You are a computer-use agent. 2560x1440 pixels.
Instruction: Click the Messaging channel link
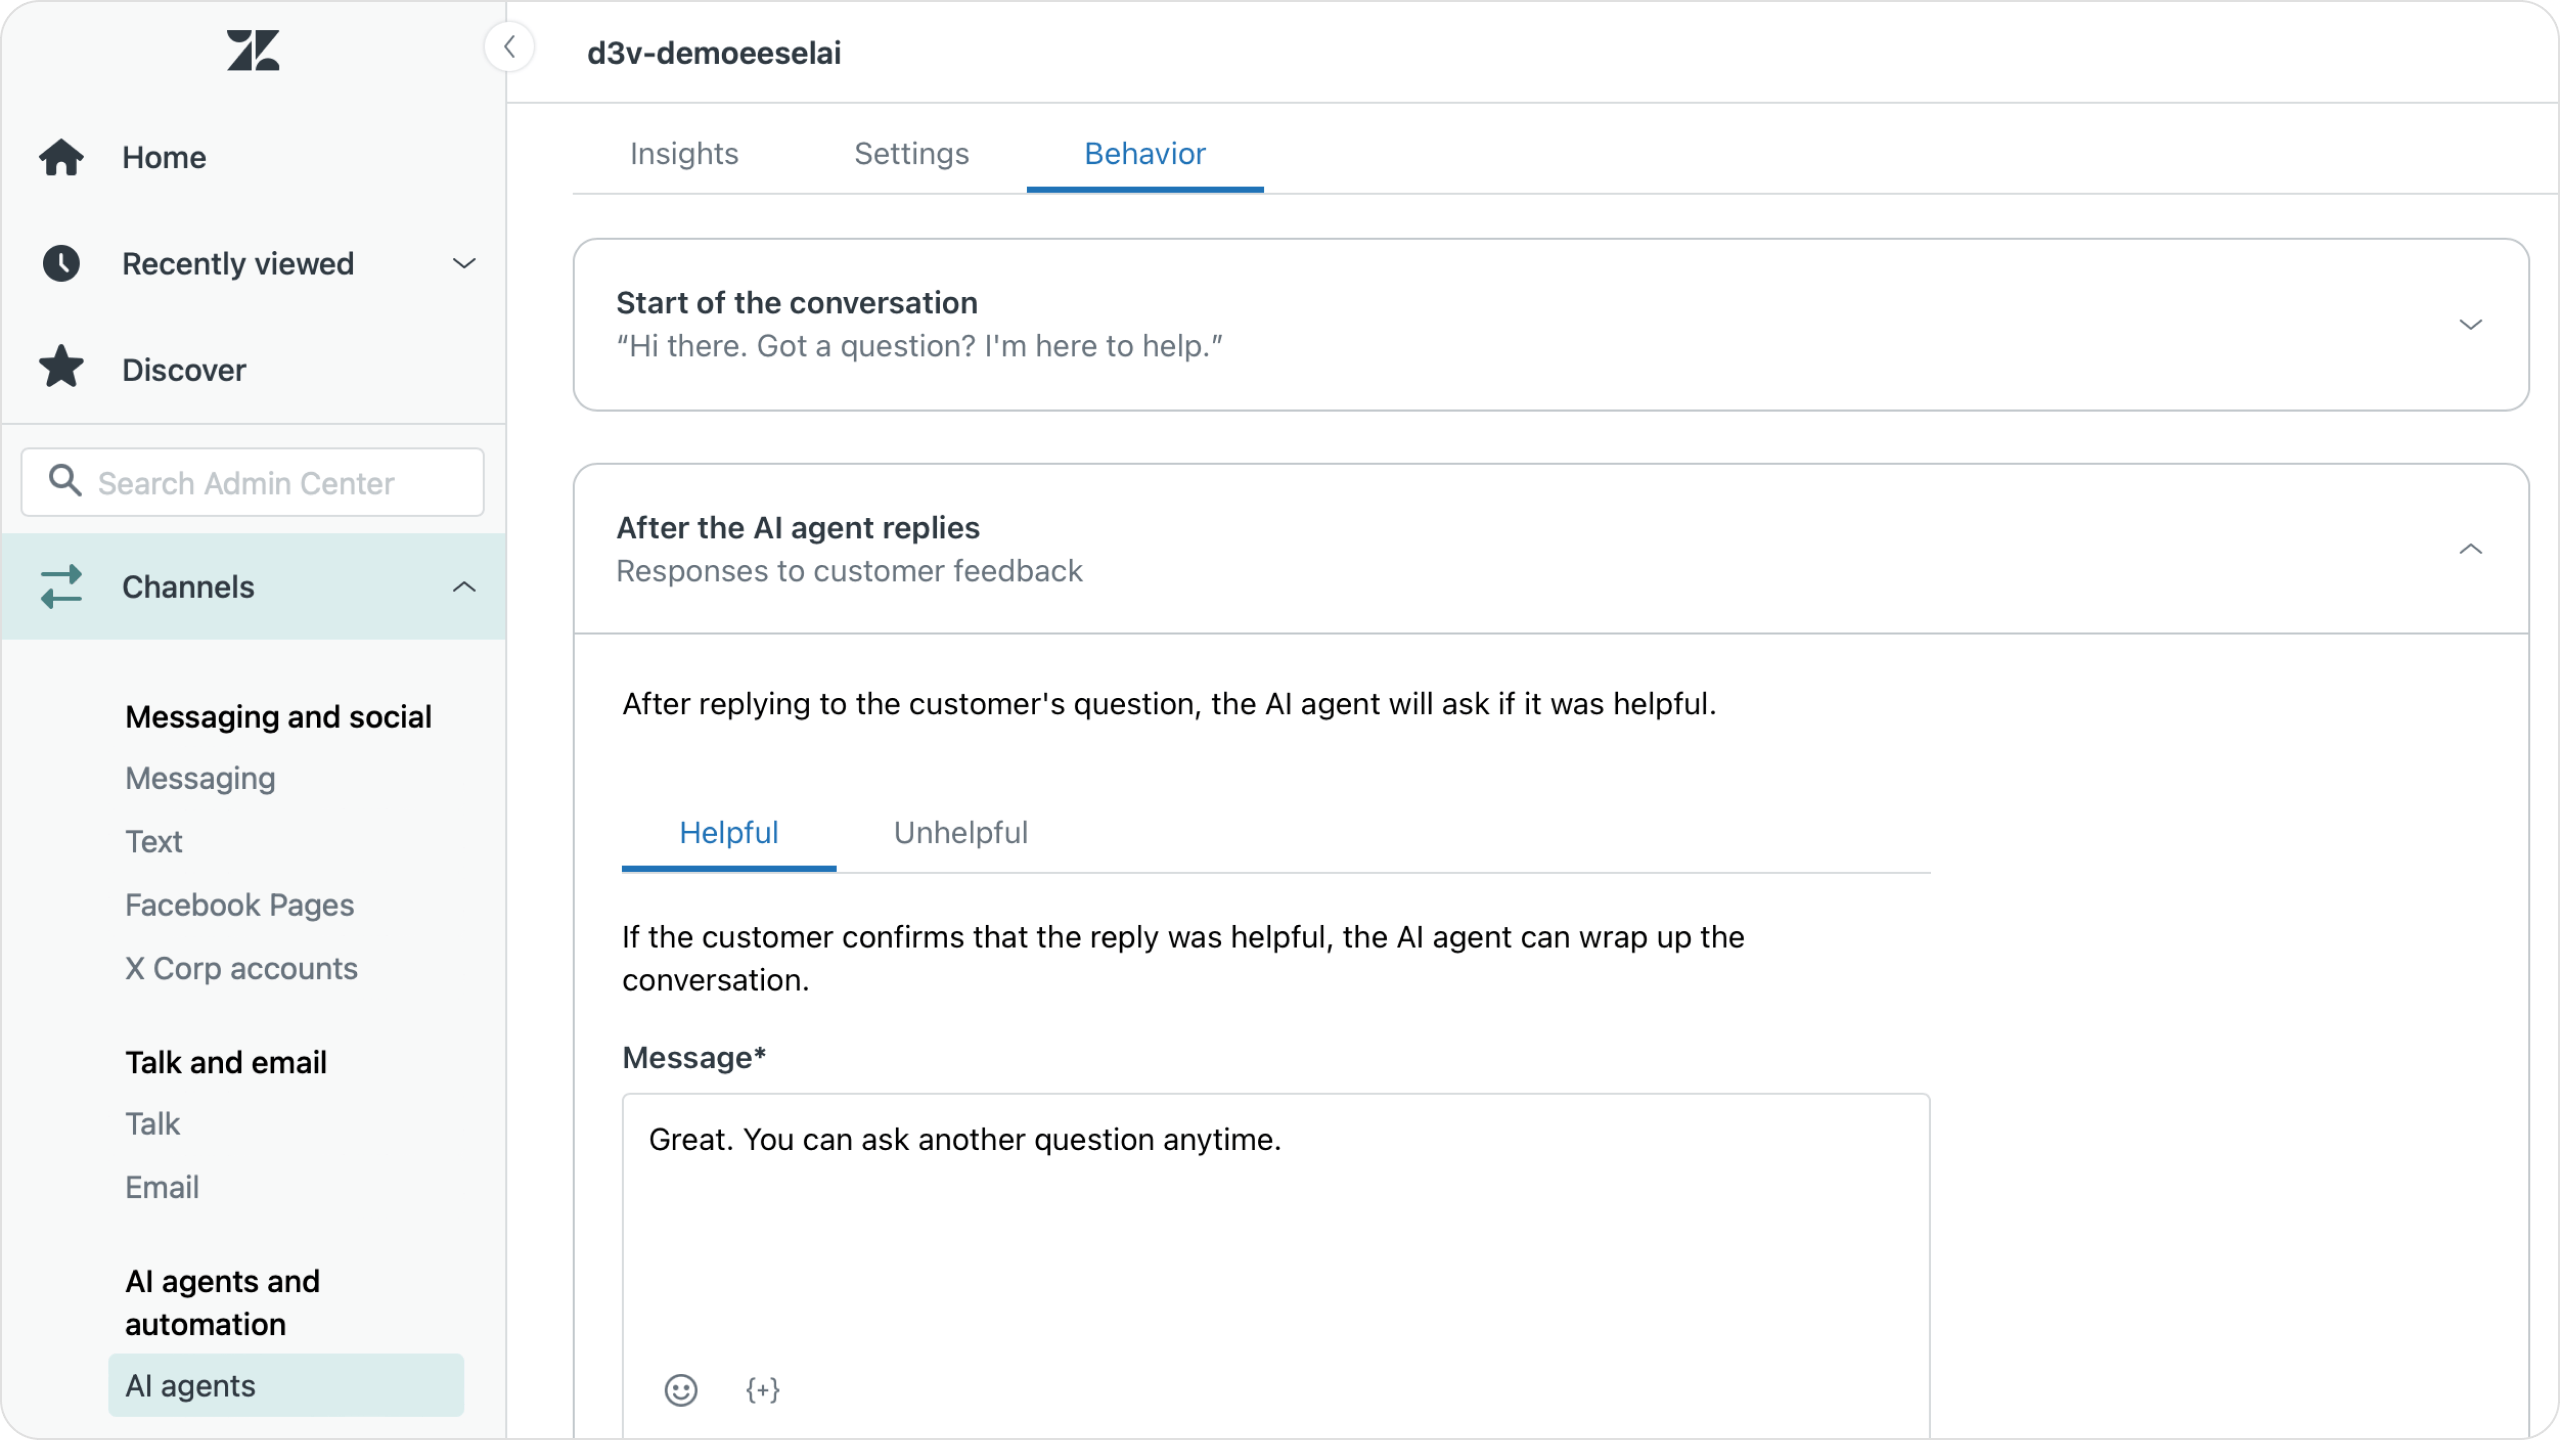click(x=199, y=779)
